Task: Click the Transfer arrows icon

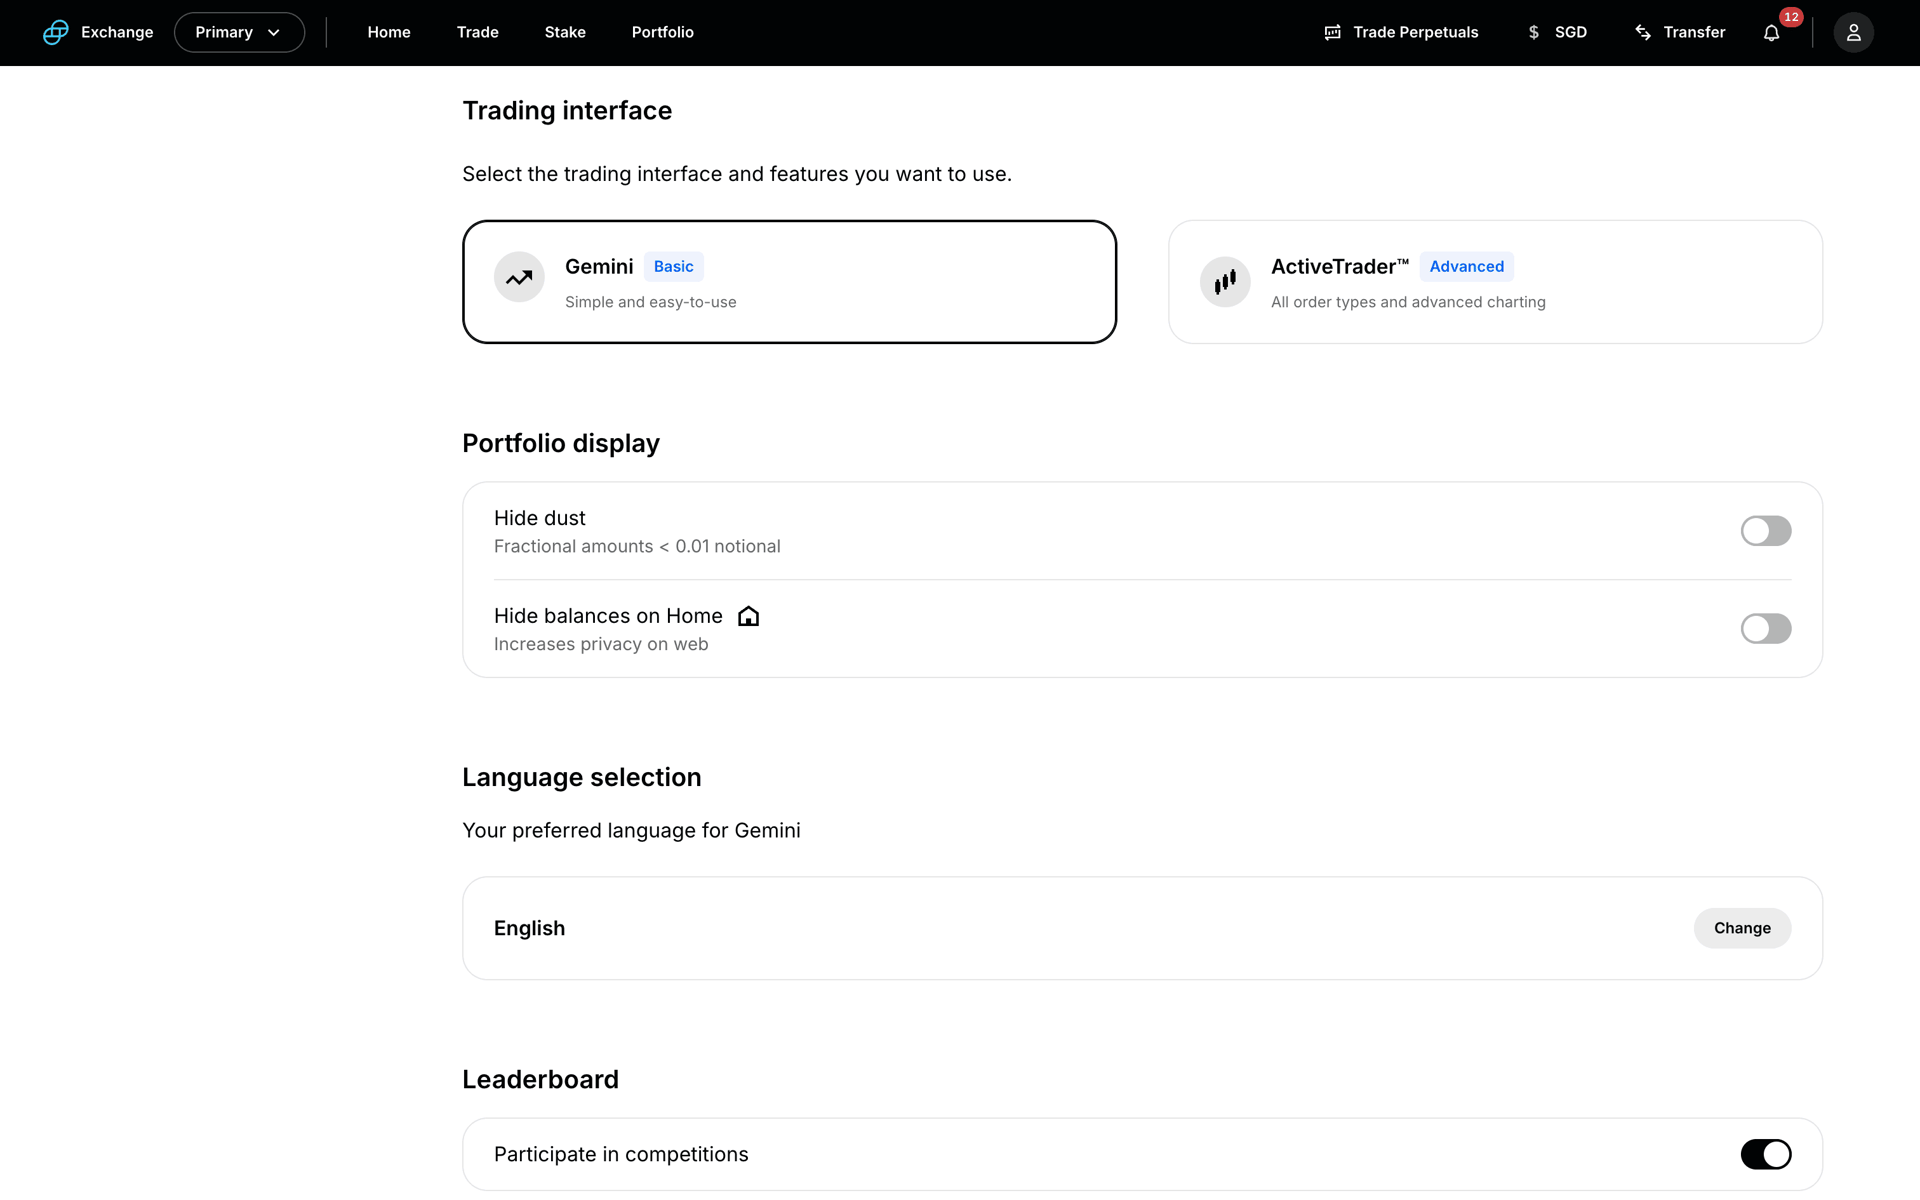Action: point(1642,32)
